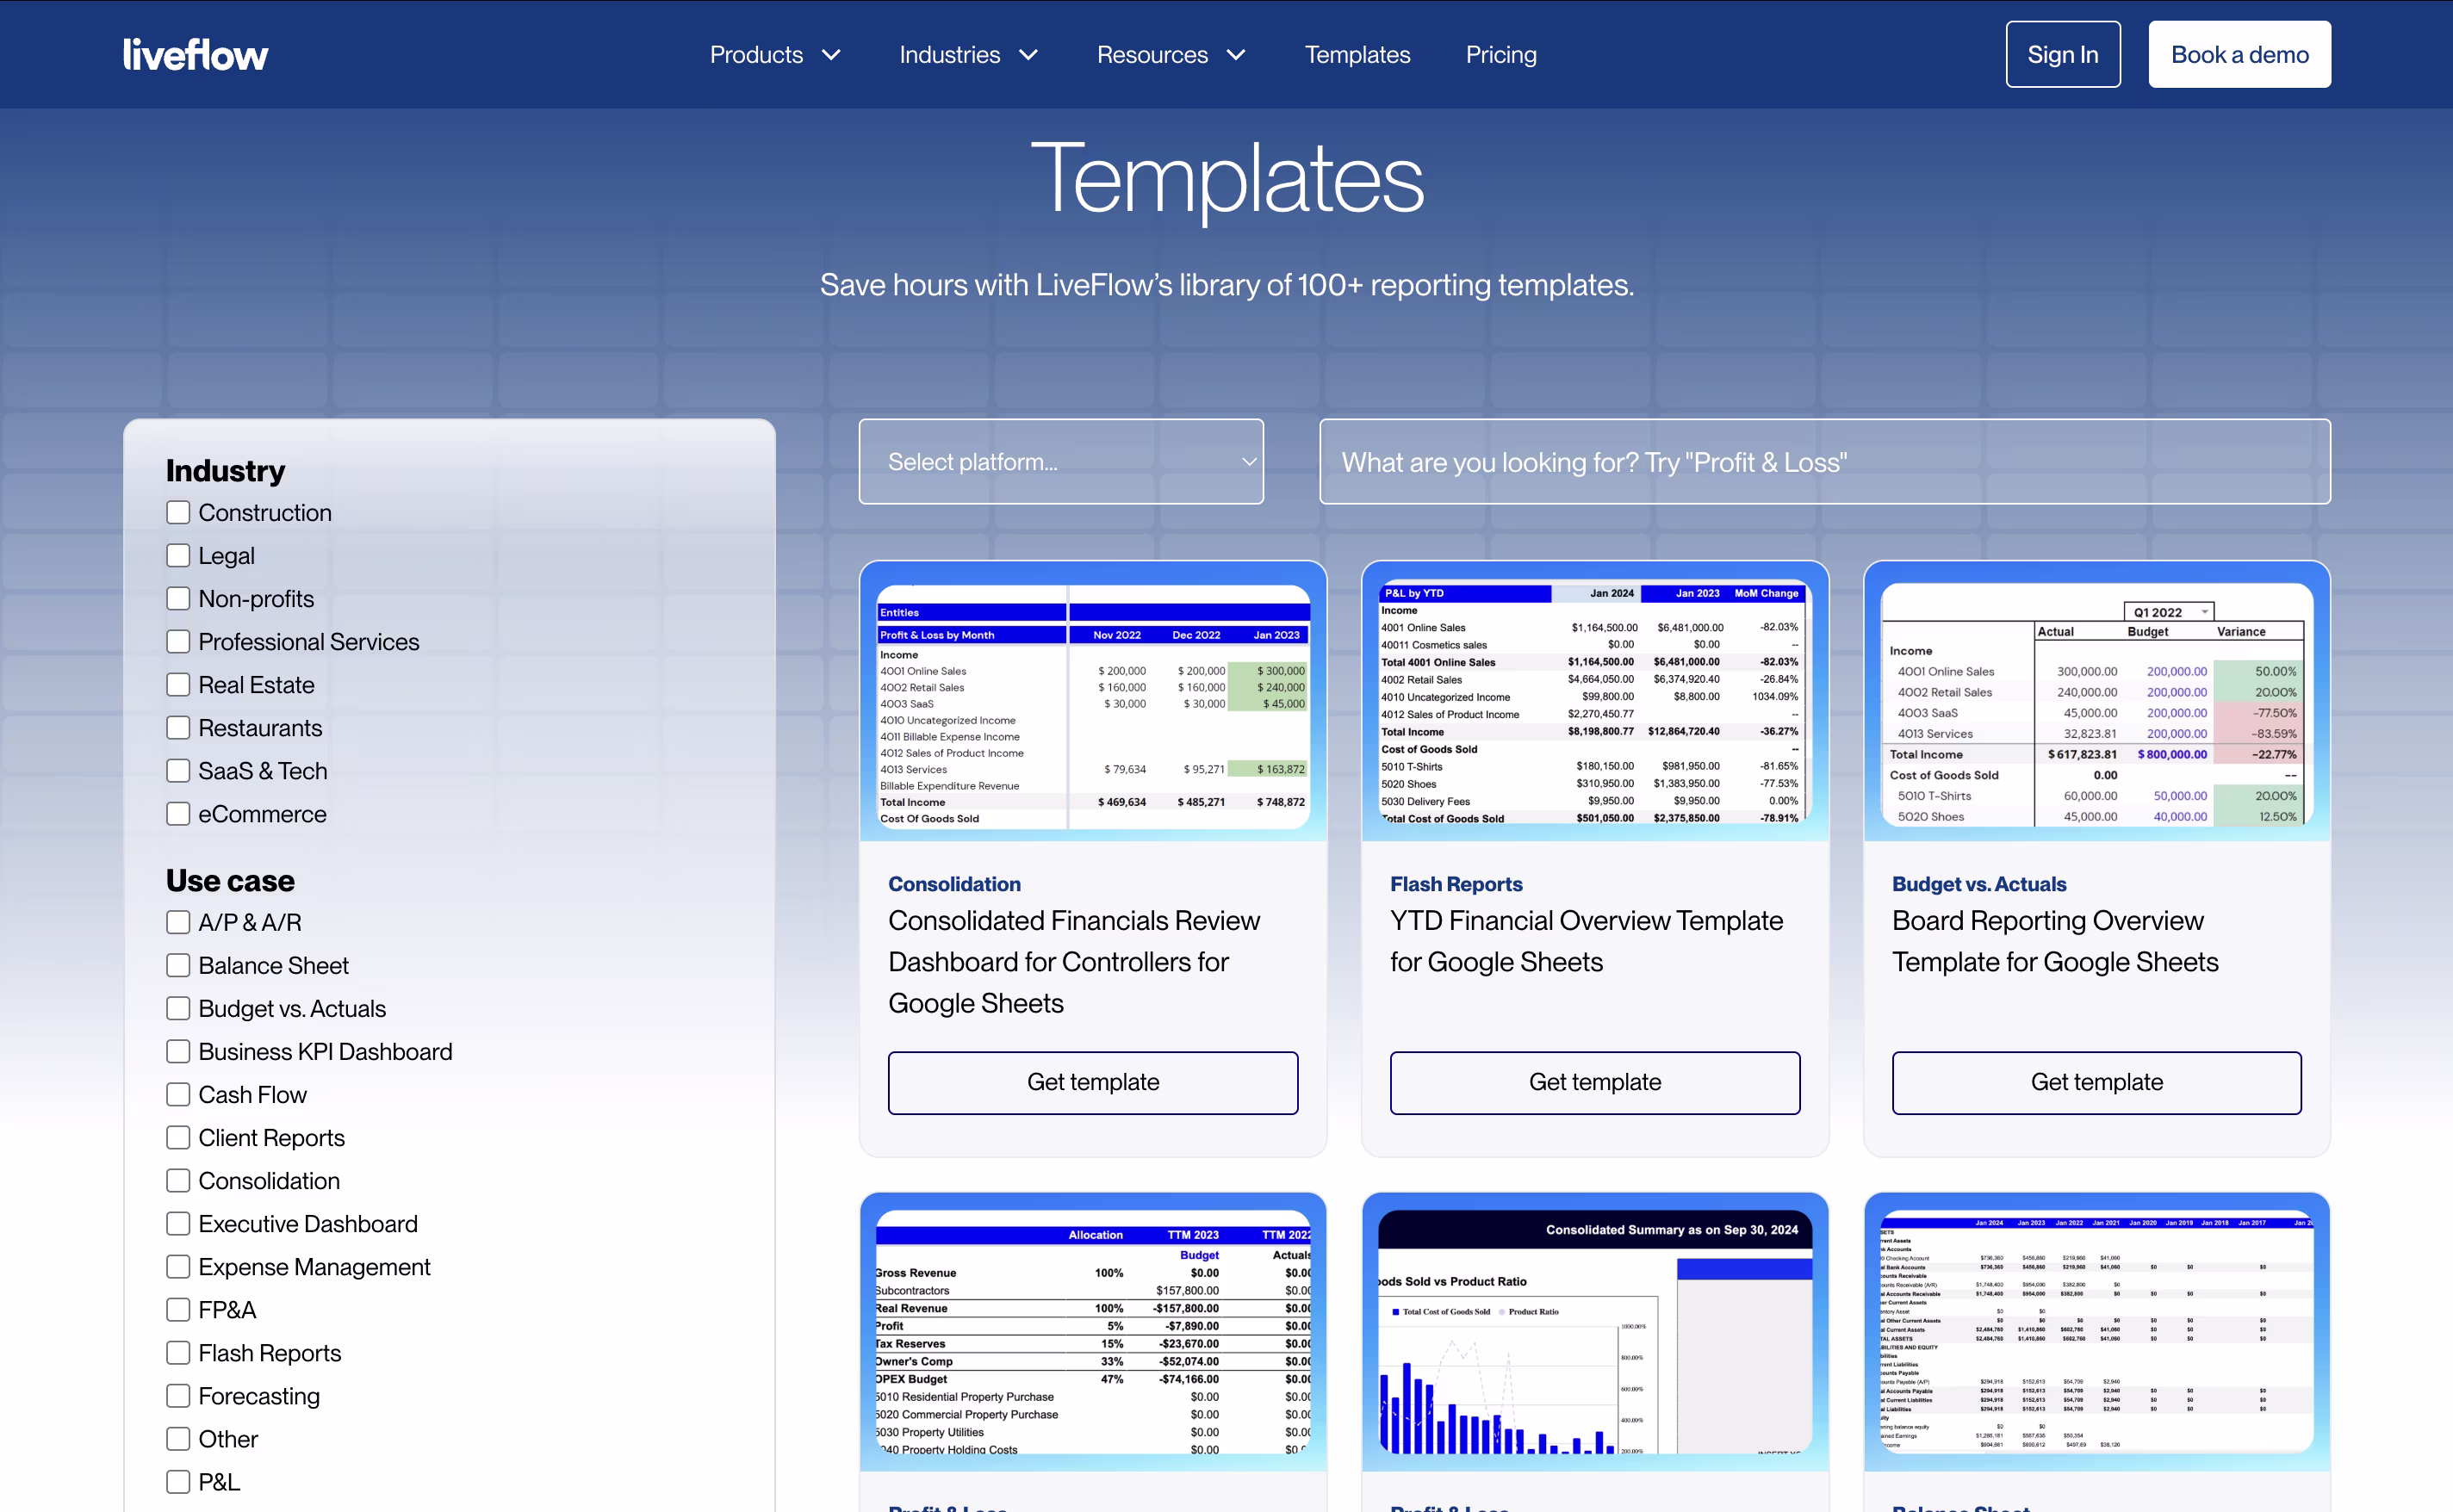Viewport: 2453px width, 1512px height.
Task: Click the Flash Reports category label on card
Action: [1456, 884]
